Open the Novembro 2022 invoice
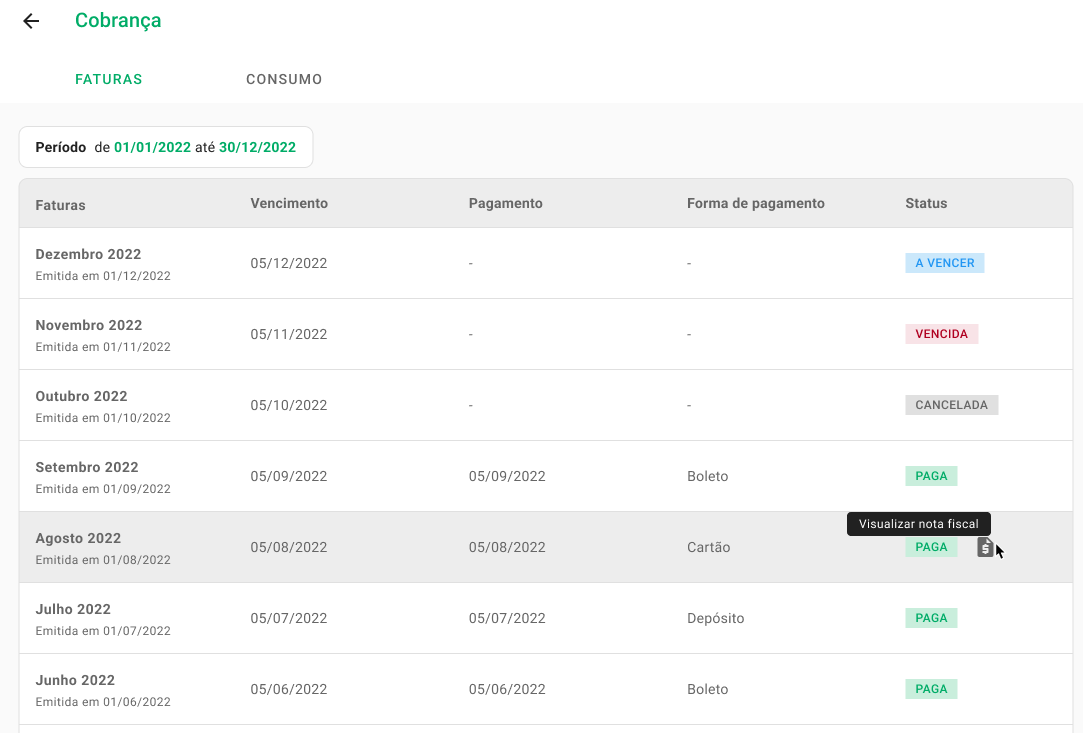Screen dimensions: 1083x733 (x=546, y=334)
